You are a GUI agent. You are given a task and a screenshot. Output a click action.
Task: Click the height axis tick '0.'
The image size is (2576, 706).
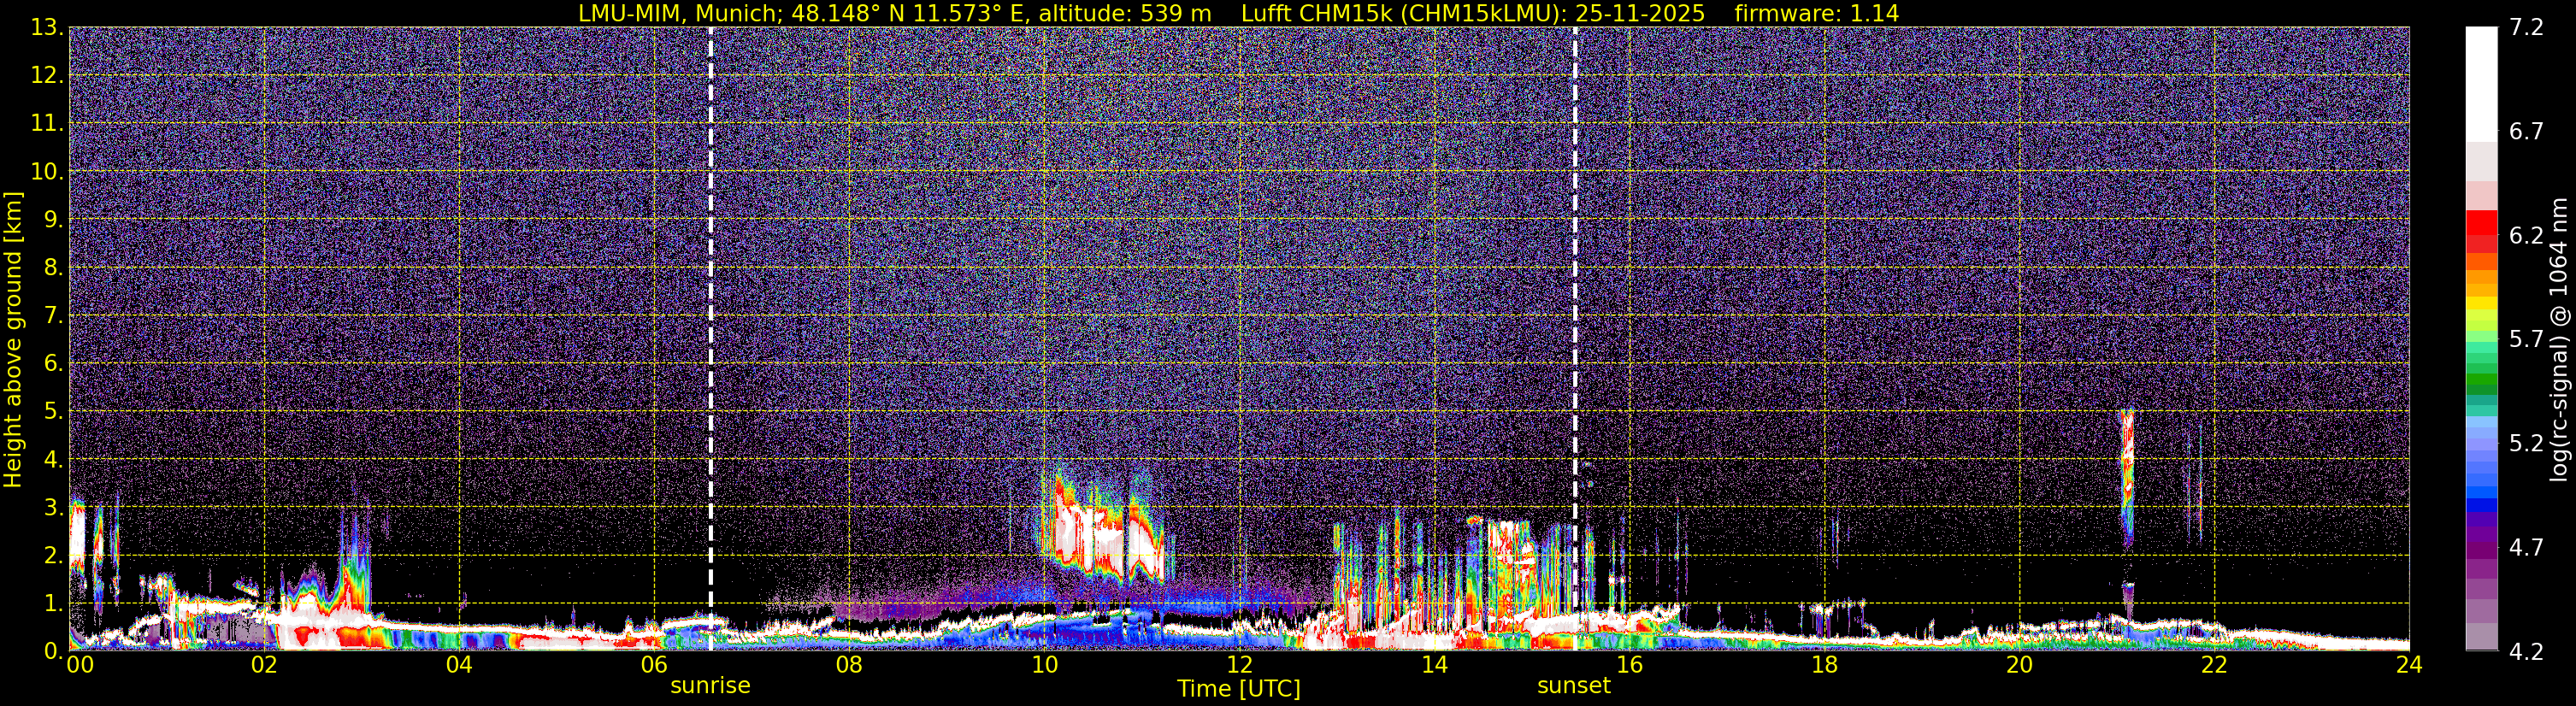pos(54,651)
